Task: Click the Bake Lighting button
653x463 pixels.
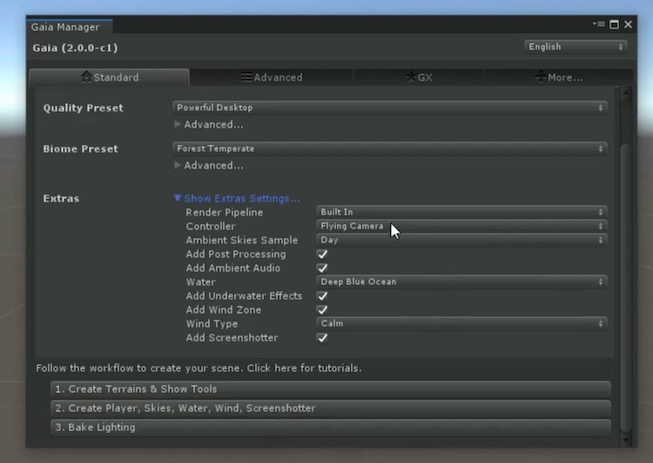Action: 331,427
